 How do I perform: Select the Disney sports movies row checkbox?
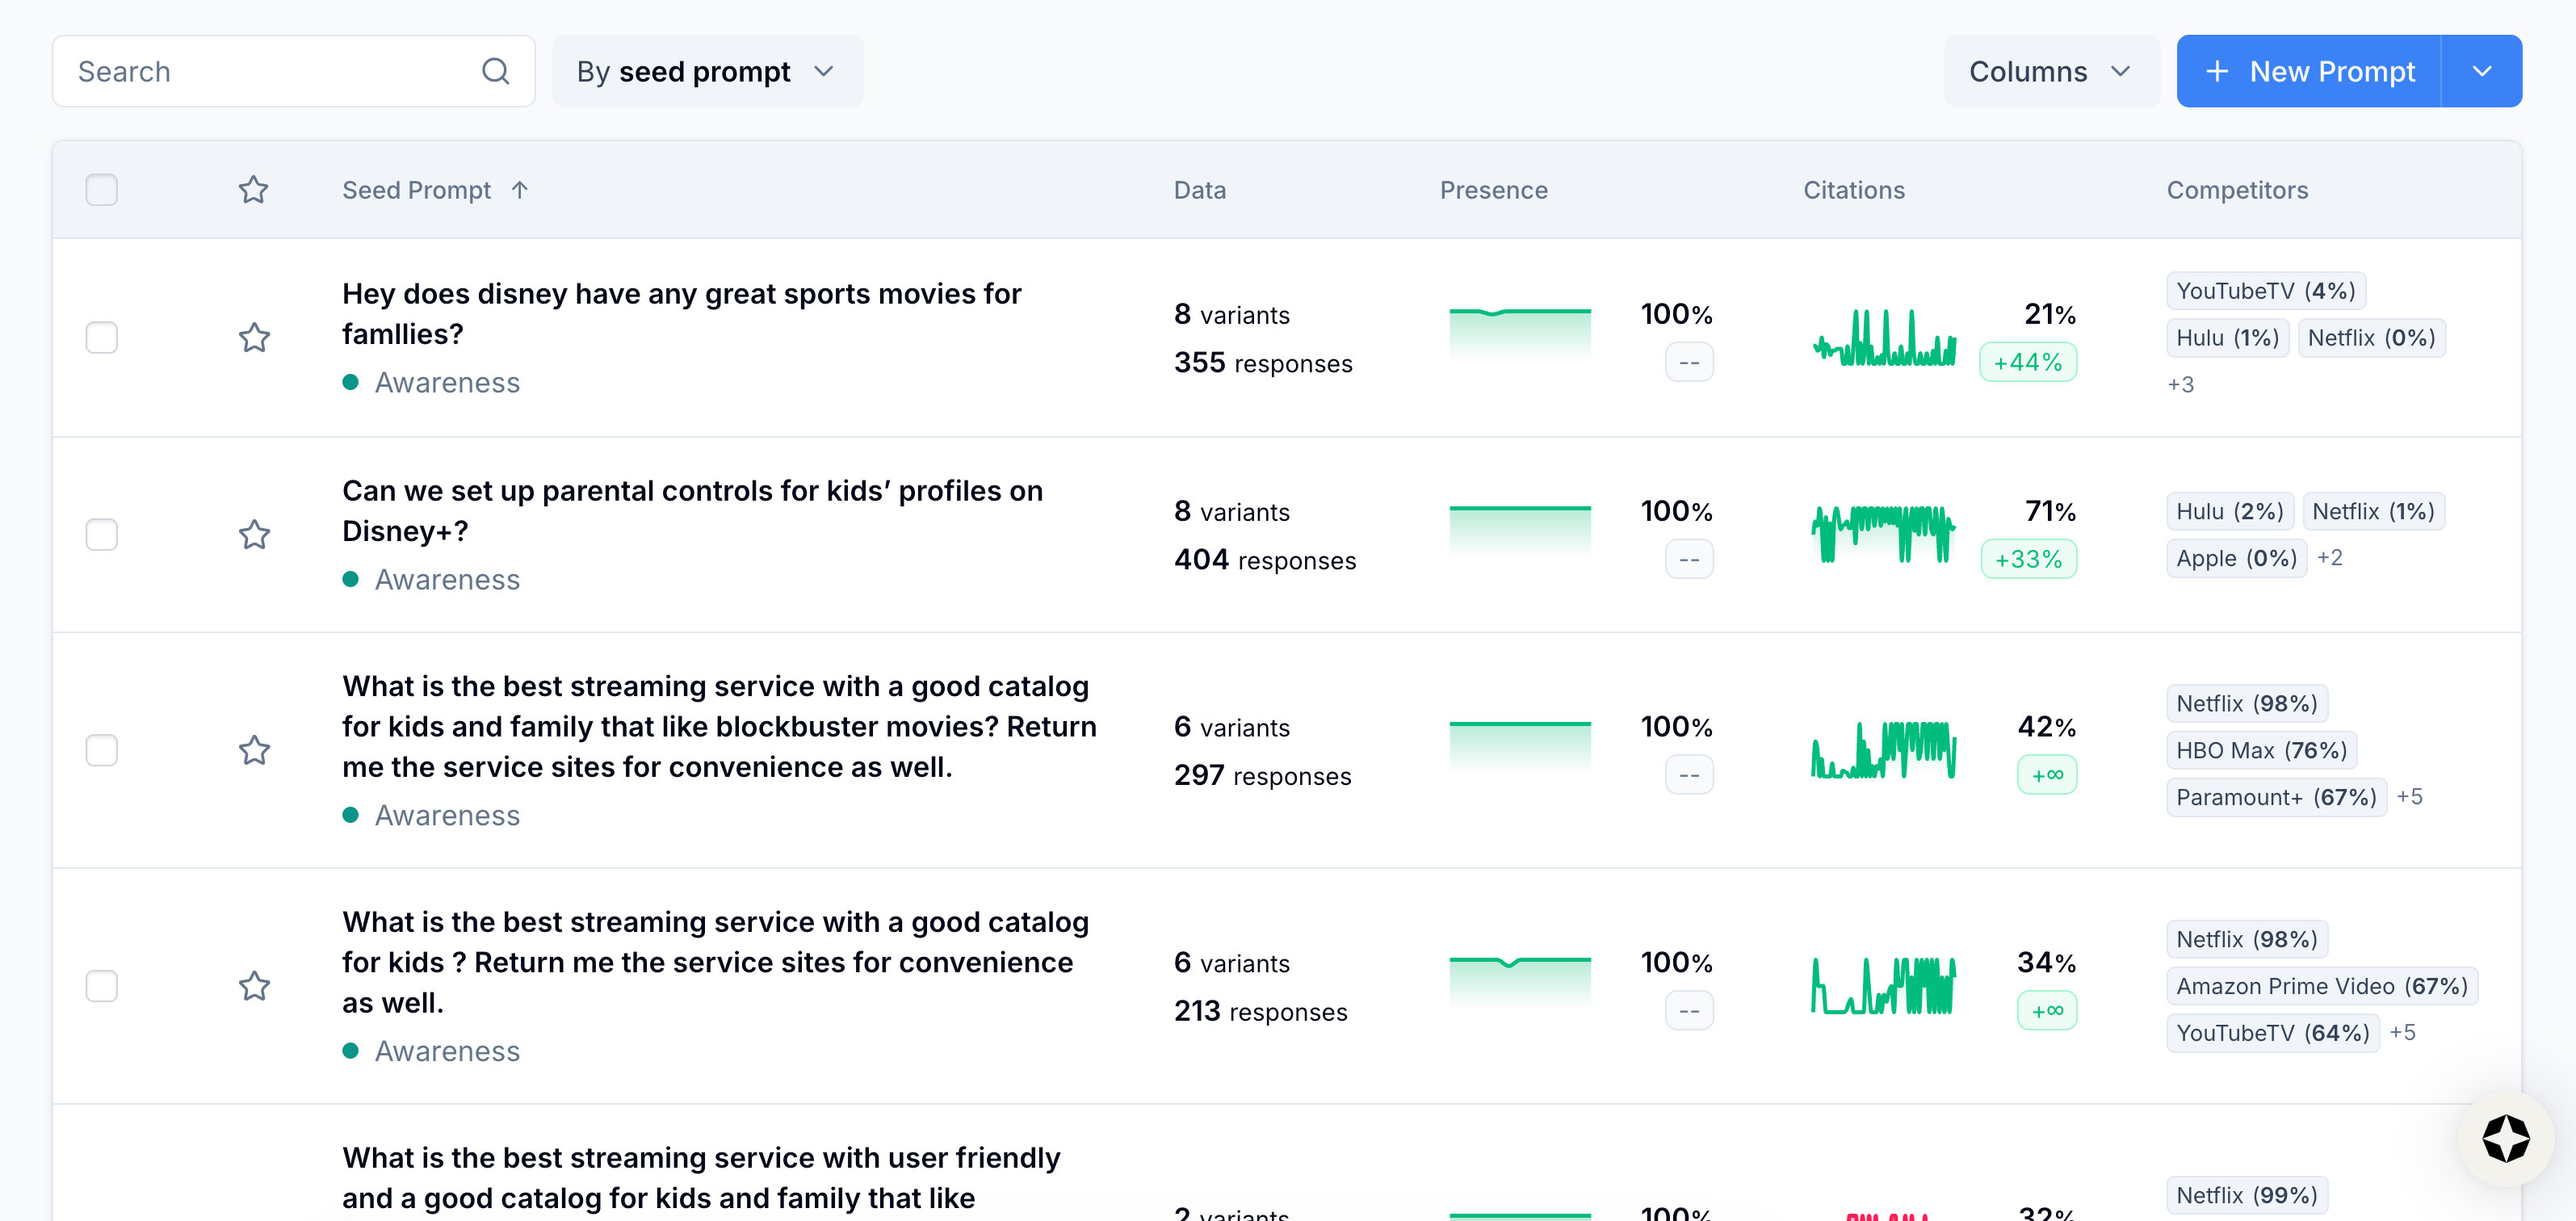point(102,337)
